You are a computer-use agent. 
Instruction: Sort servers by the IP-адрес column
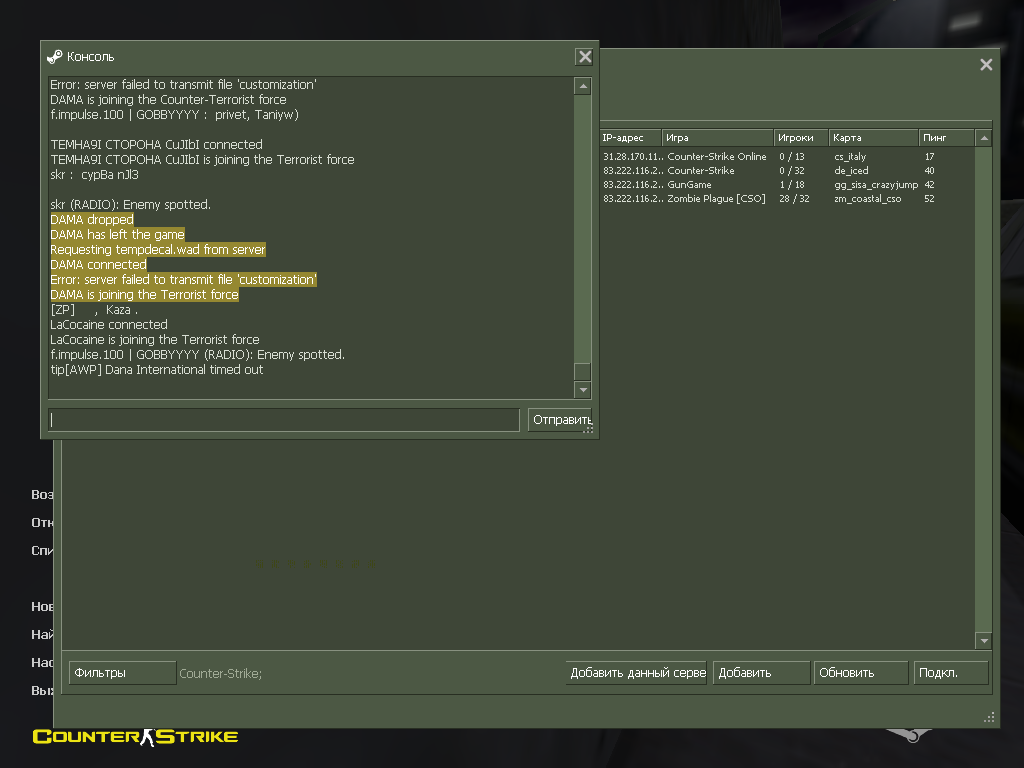coord(630,138)
